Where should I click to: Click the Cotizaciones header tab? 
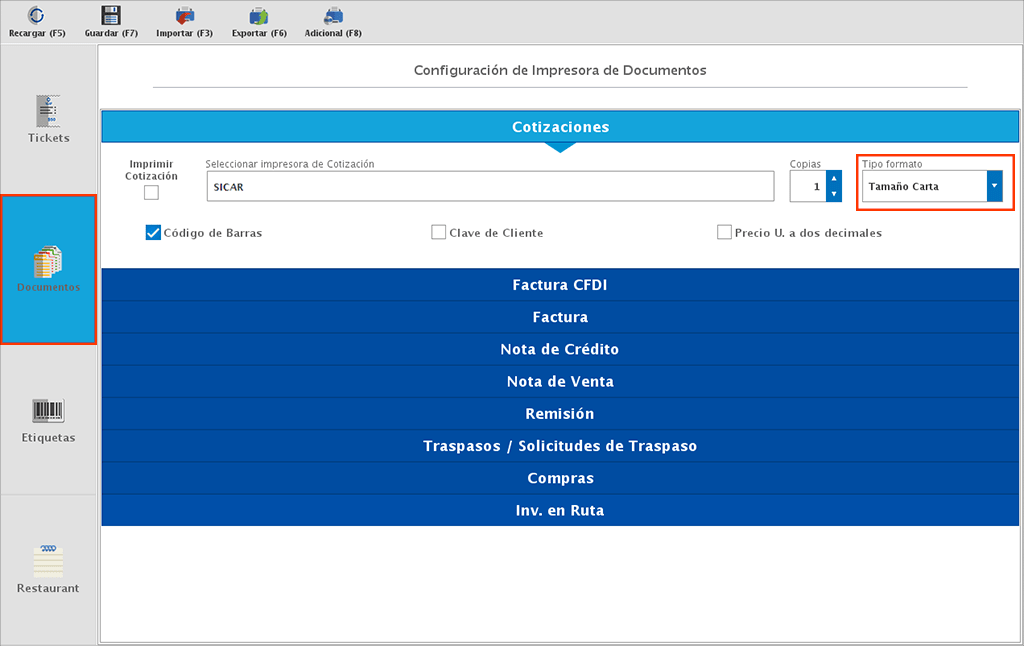click(x=560, y=127)
